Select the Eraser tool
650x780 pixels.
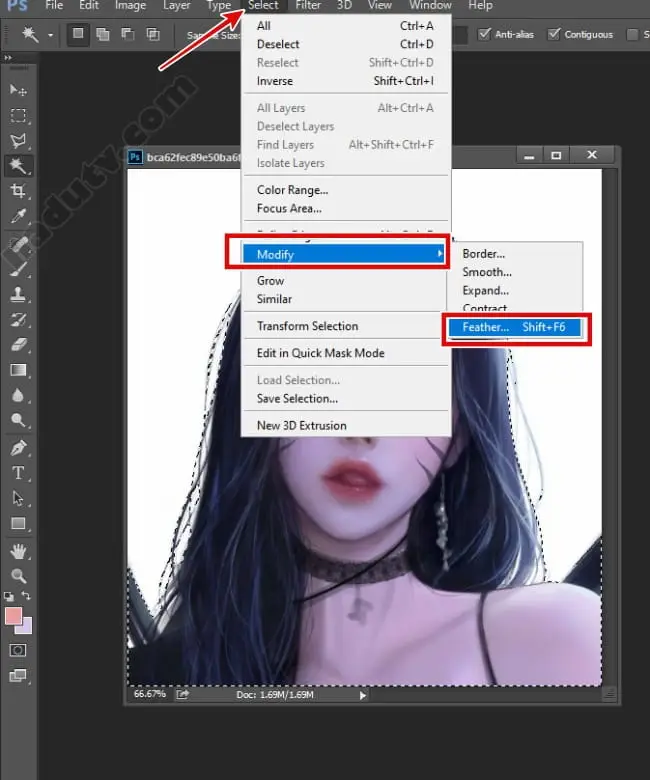point(18,345)
